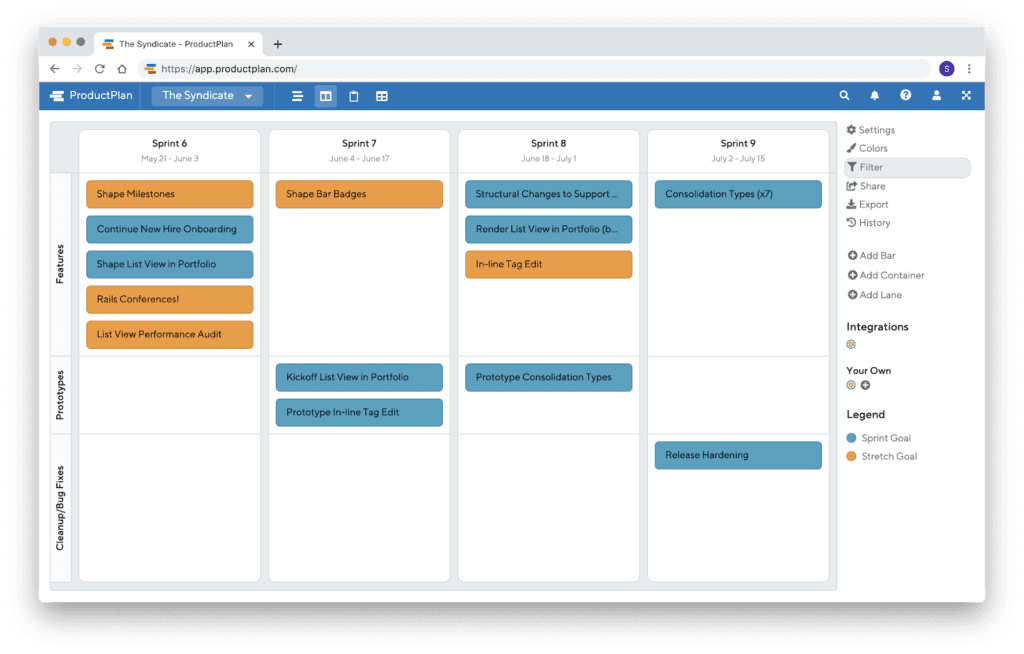Toggle the Filter option in the sidebar
The image size is (1024, 654).
pos(875,166)
